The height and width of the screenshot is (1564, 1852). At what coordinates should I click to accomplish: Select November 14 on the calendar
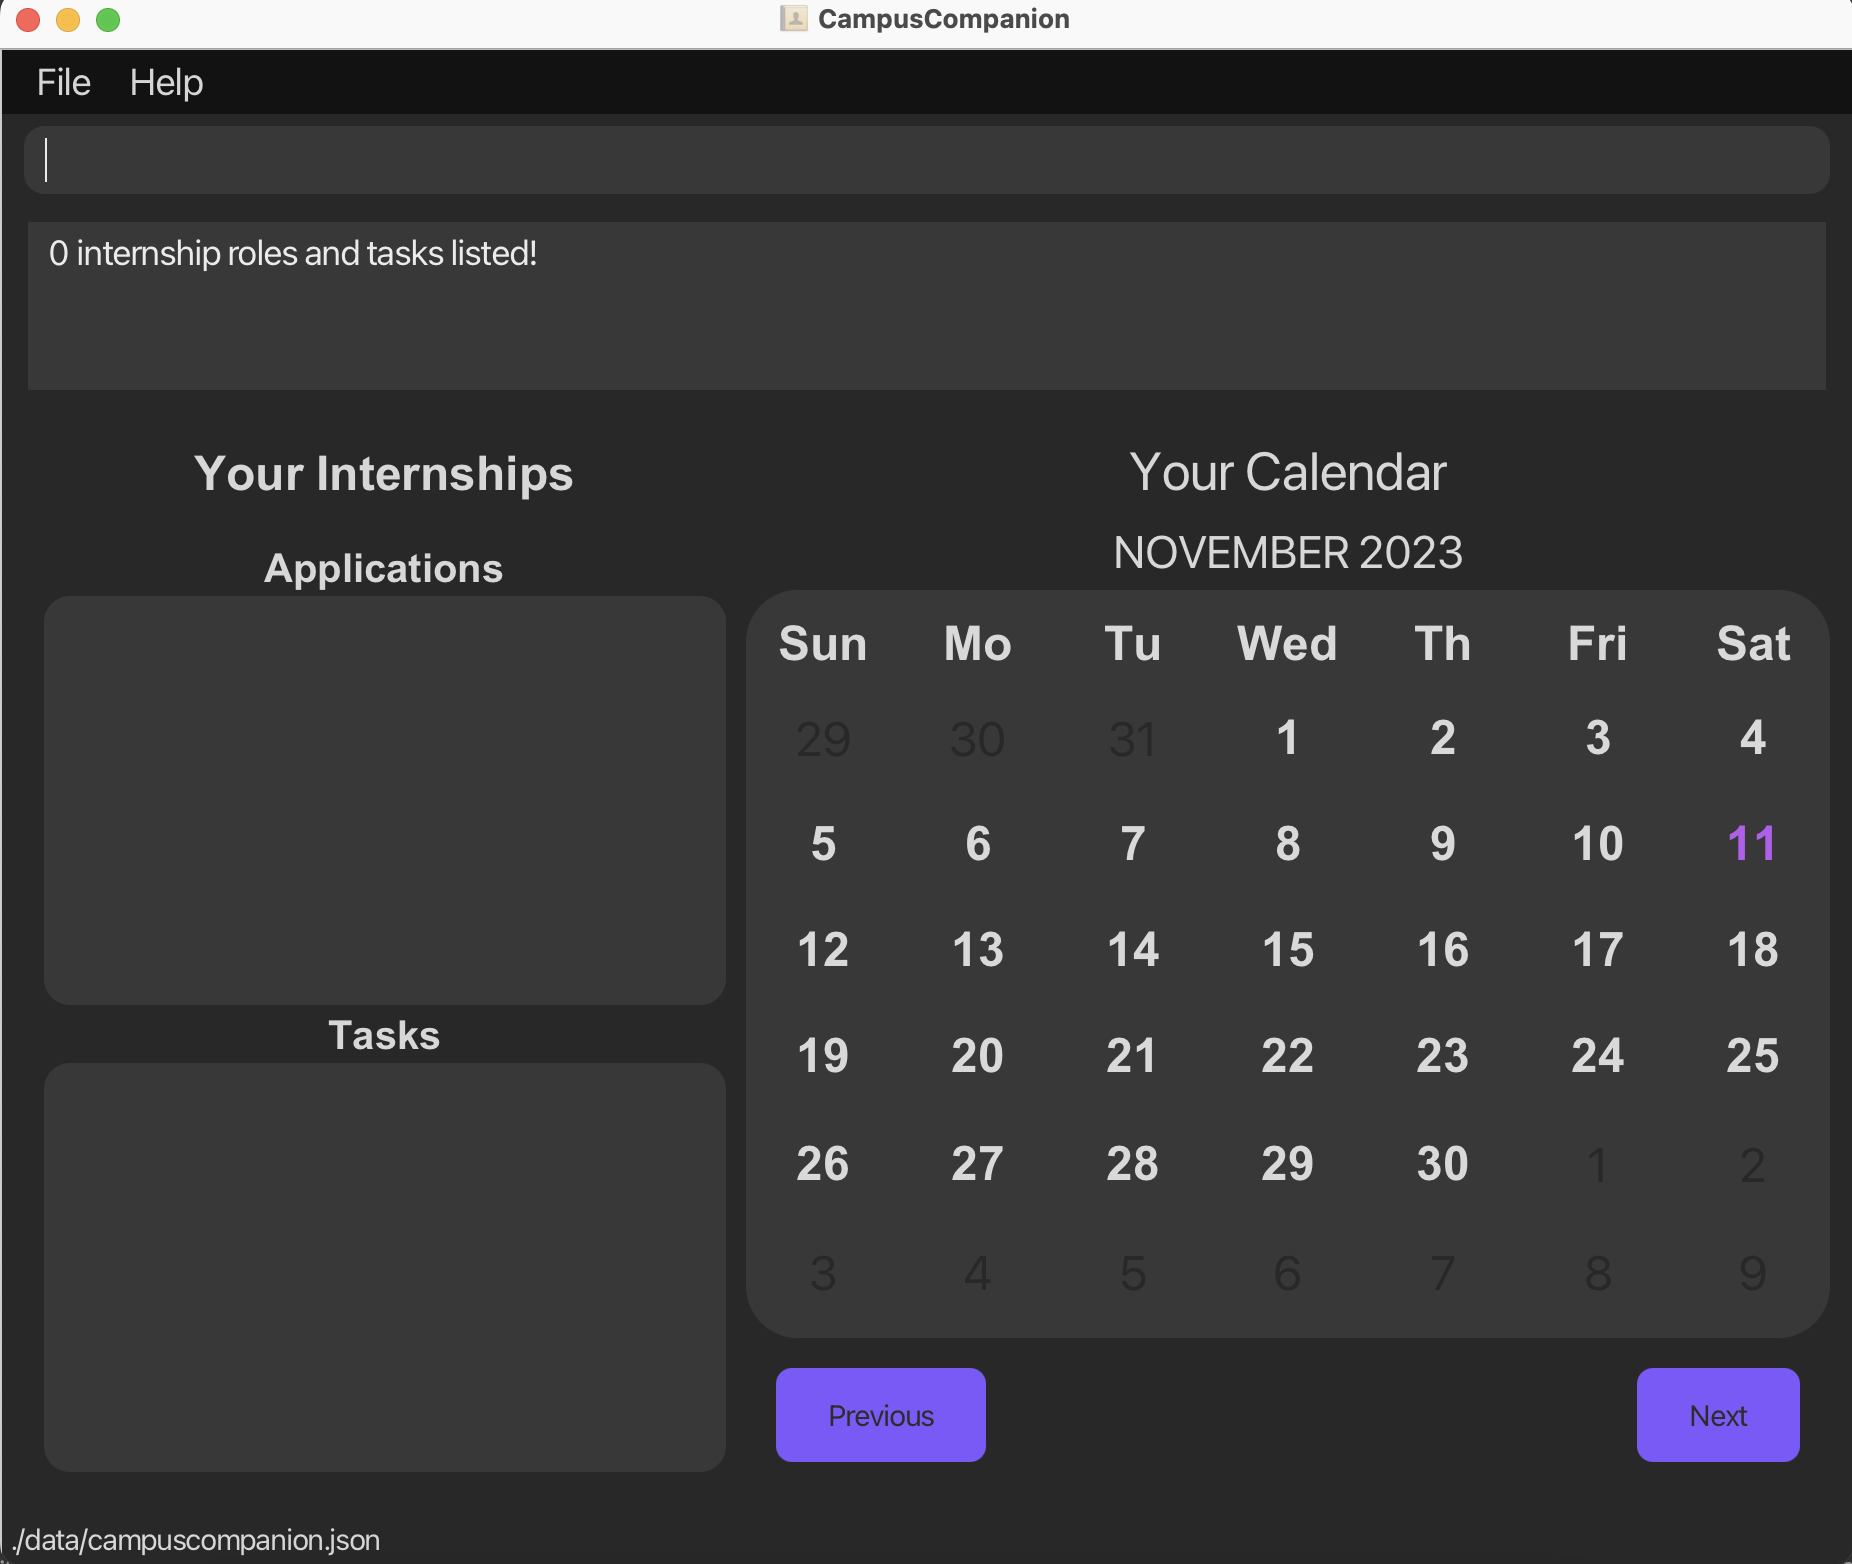(1132, 950)
